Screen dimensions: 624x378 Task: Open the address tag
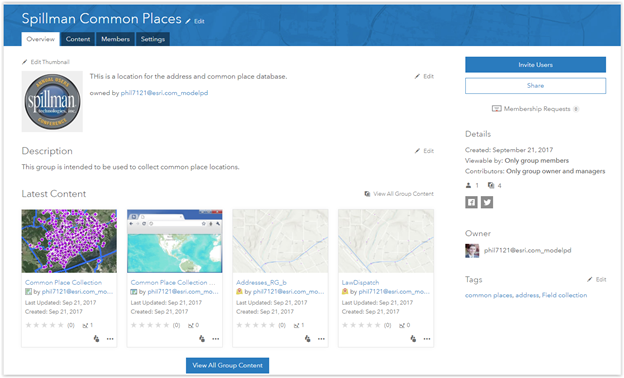(527, 295)
